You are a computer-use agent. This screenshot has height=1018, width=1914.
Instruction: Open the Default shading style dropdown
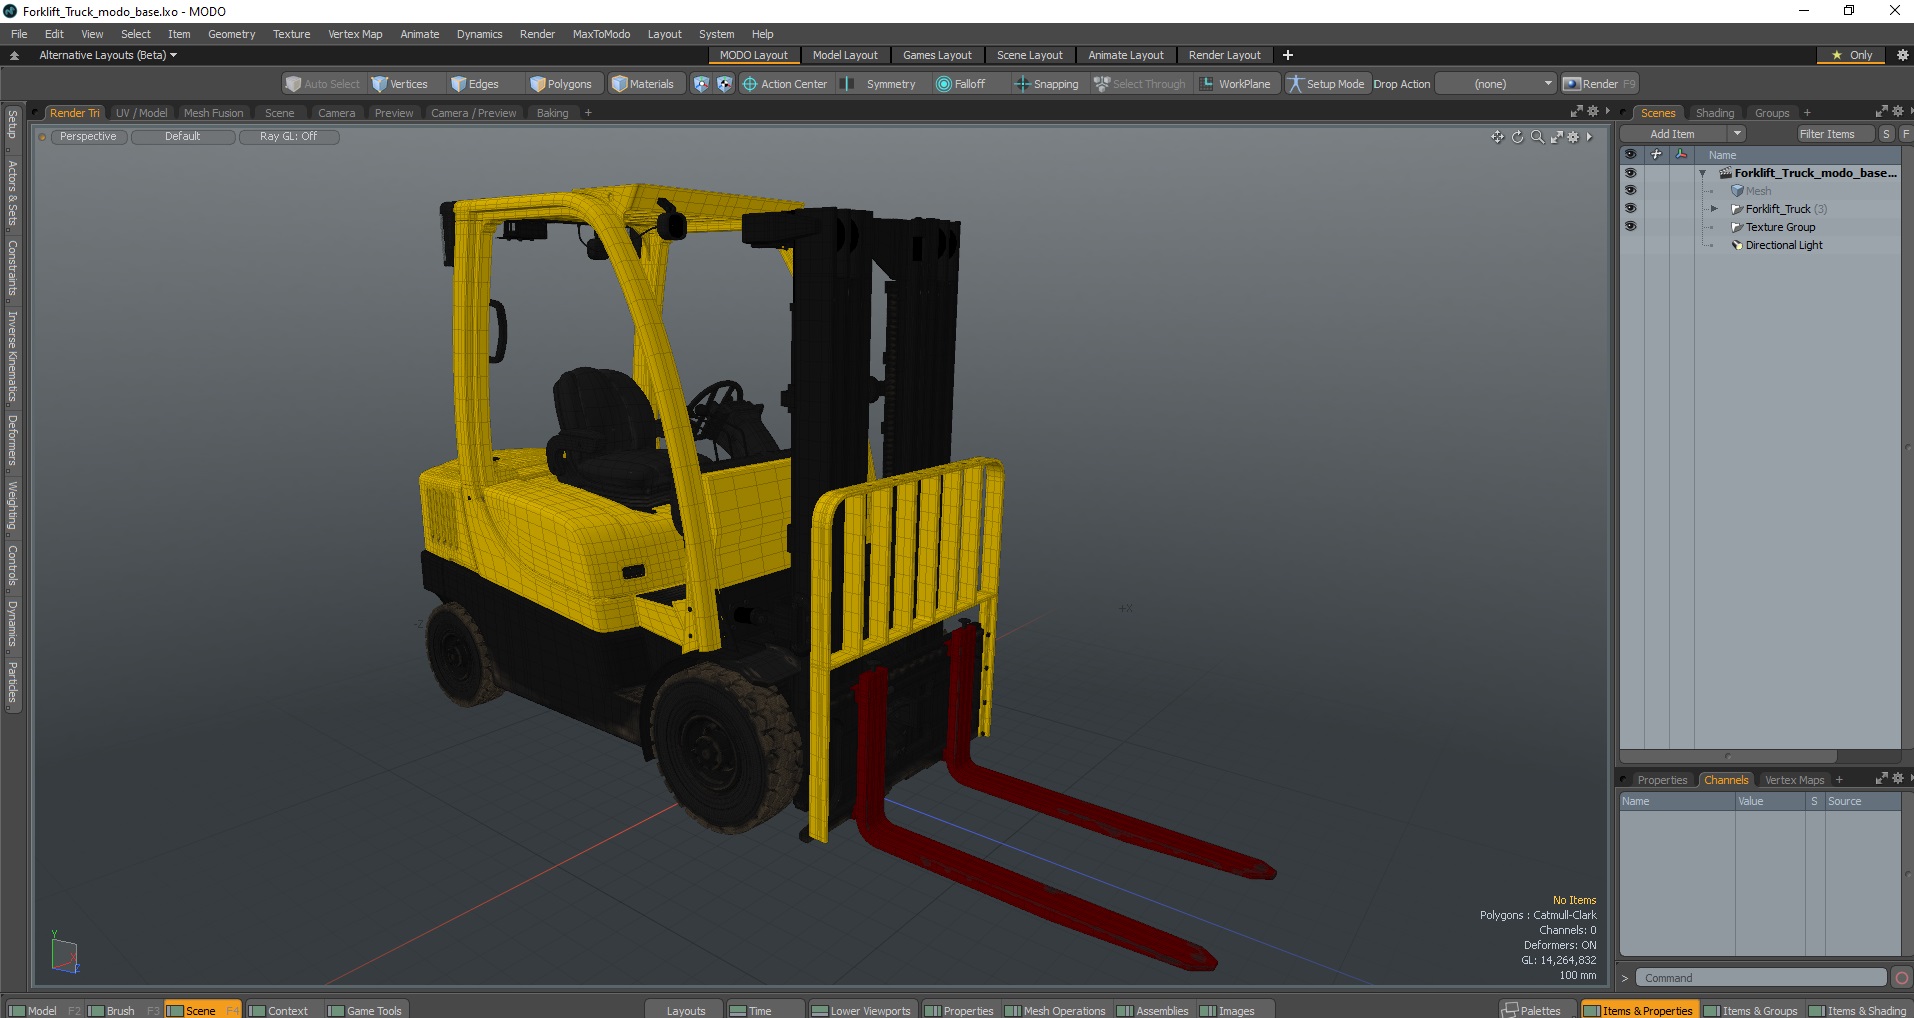(x=183, y=136)
